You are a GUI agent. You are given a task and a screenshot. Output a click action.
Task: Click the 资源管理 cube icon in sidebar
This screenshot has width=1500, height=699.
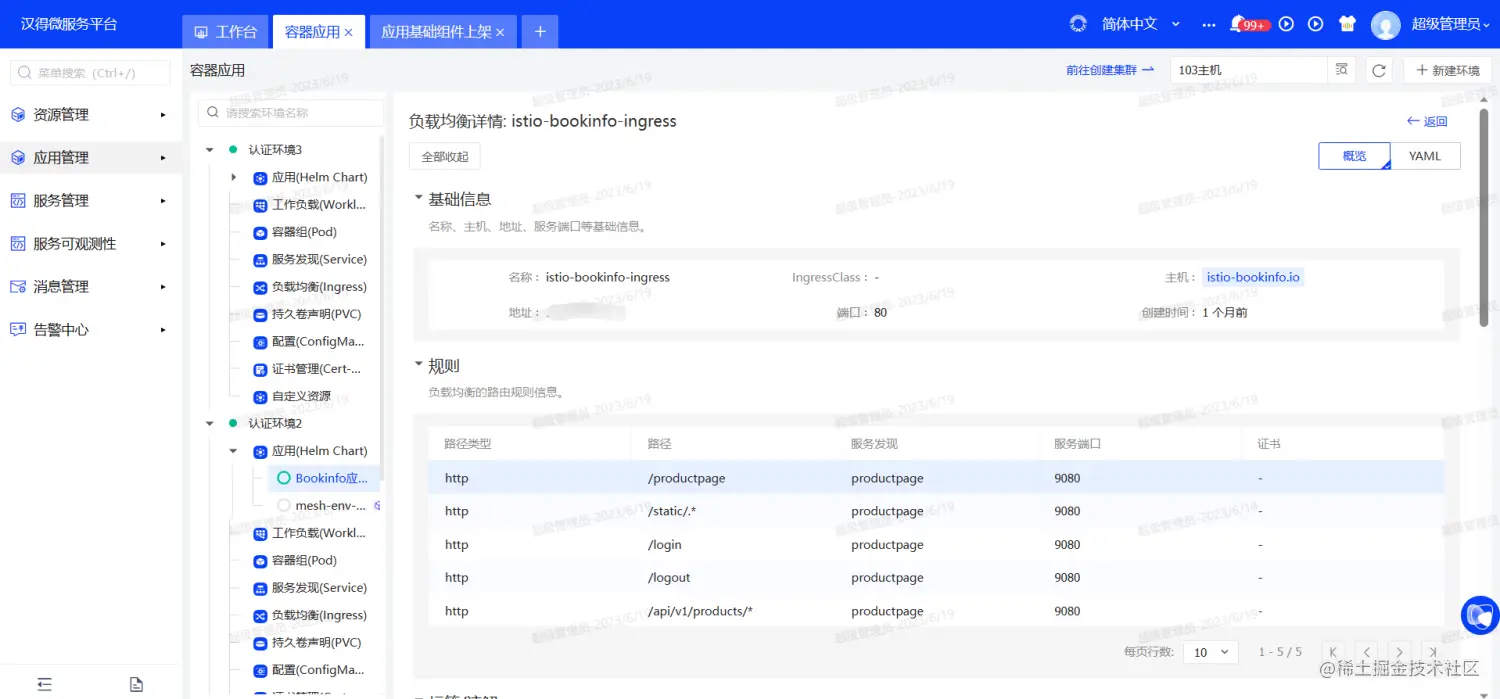pos(18,115)
